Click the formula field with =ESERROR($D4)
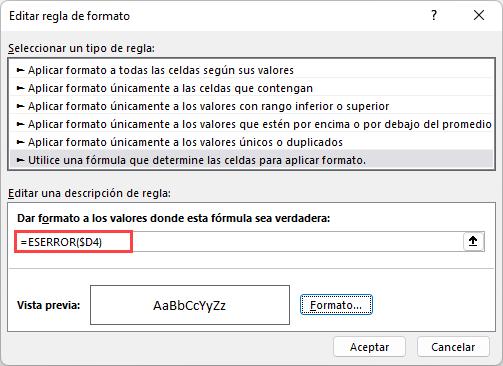Screen dimensions: 503x366 (239, 242)
